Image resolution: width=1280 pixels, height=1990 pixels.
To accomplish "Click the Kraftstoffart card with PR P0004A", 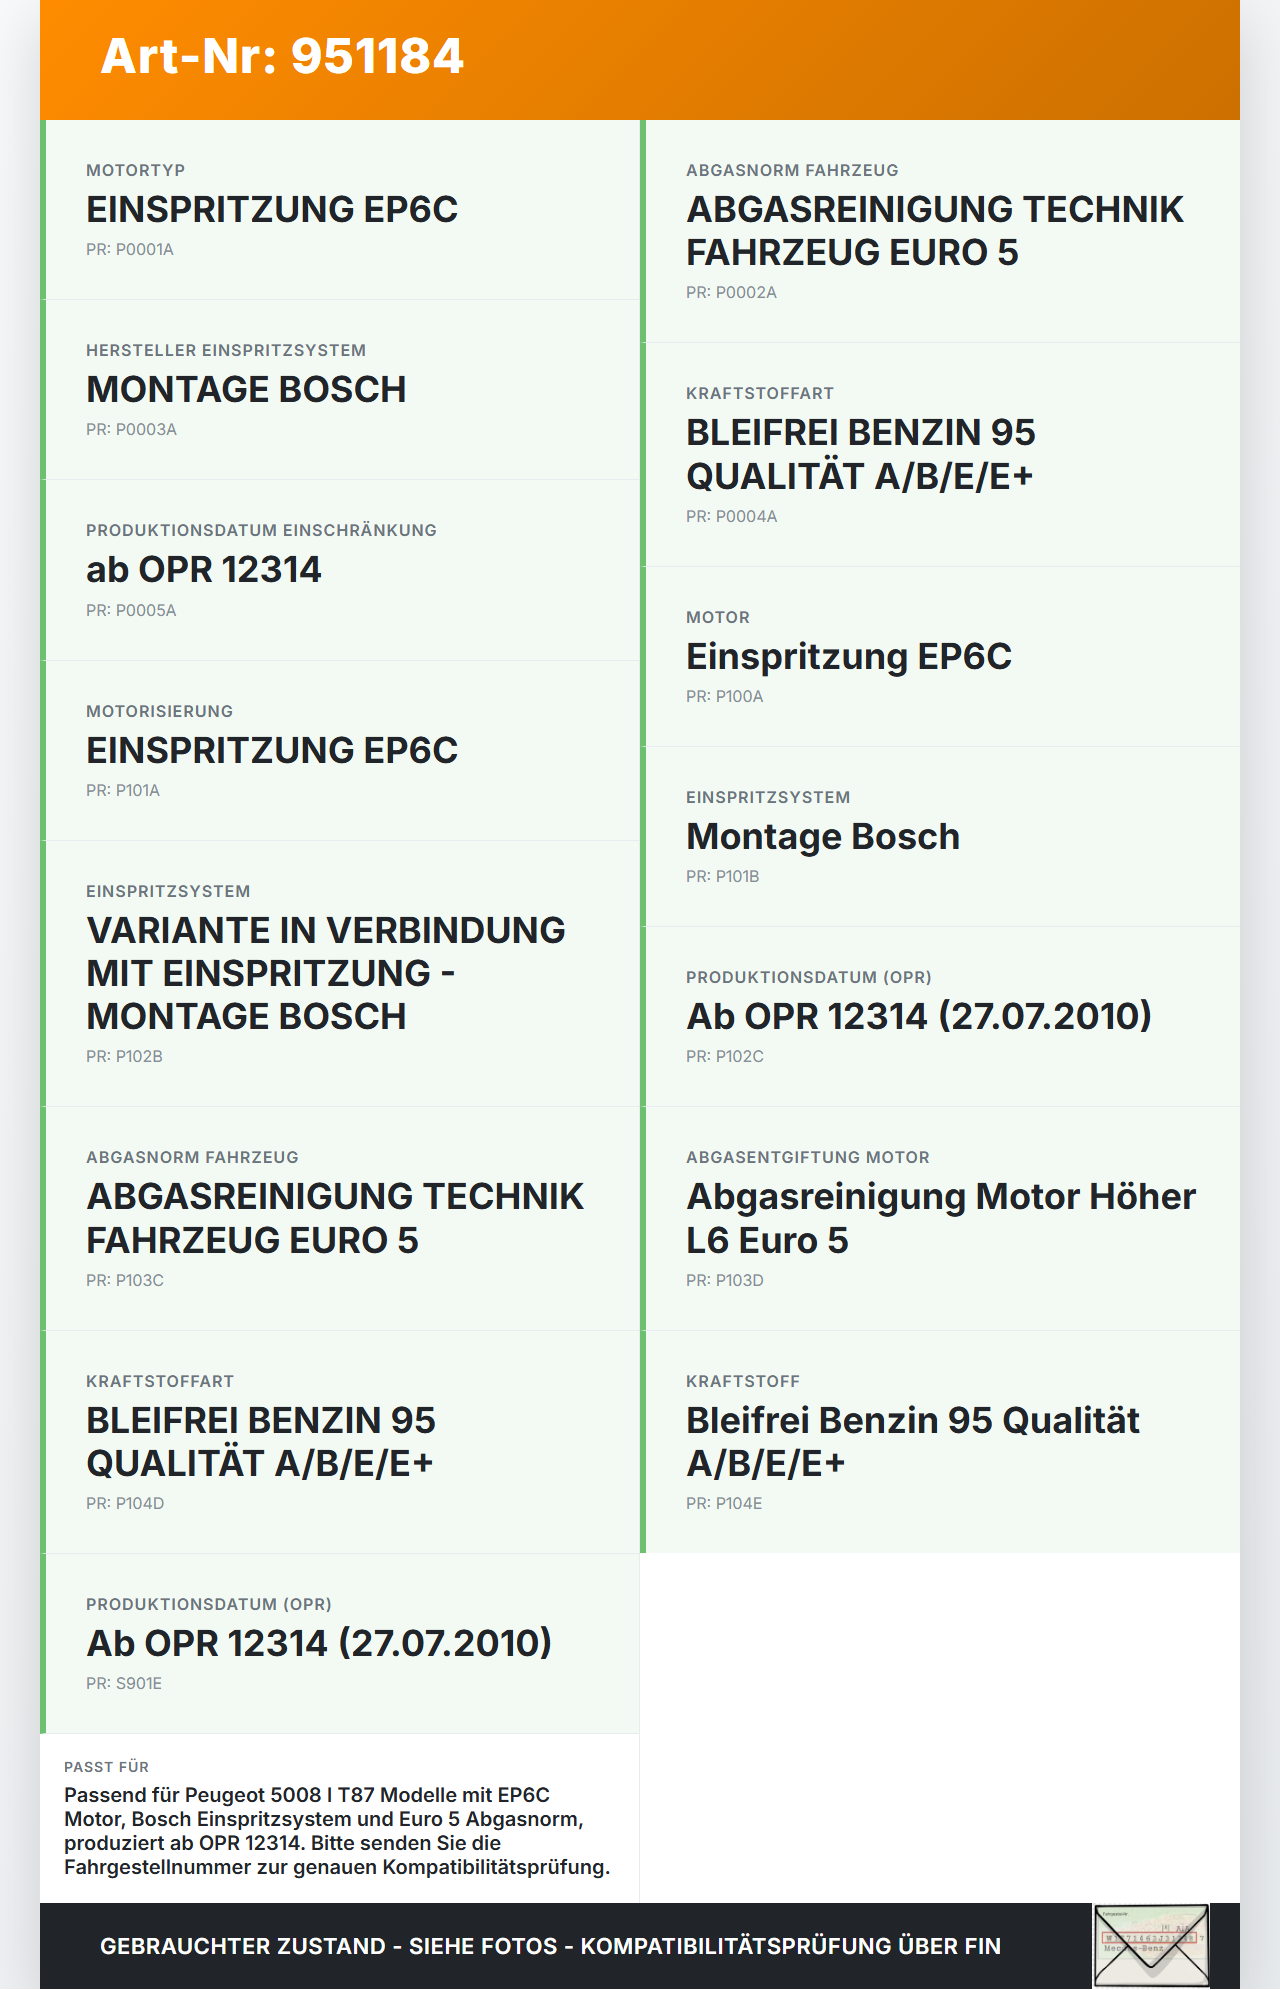I will tap(940, 455).
